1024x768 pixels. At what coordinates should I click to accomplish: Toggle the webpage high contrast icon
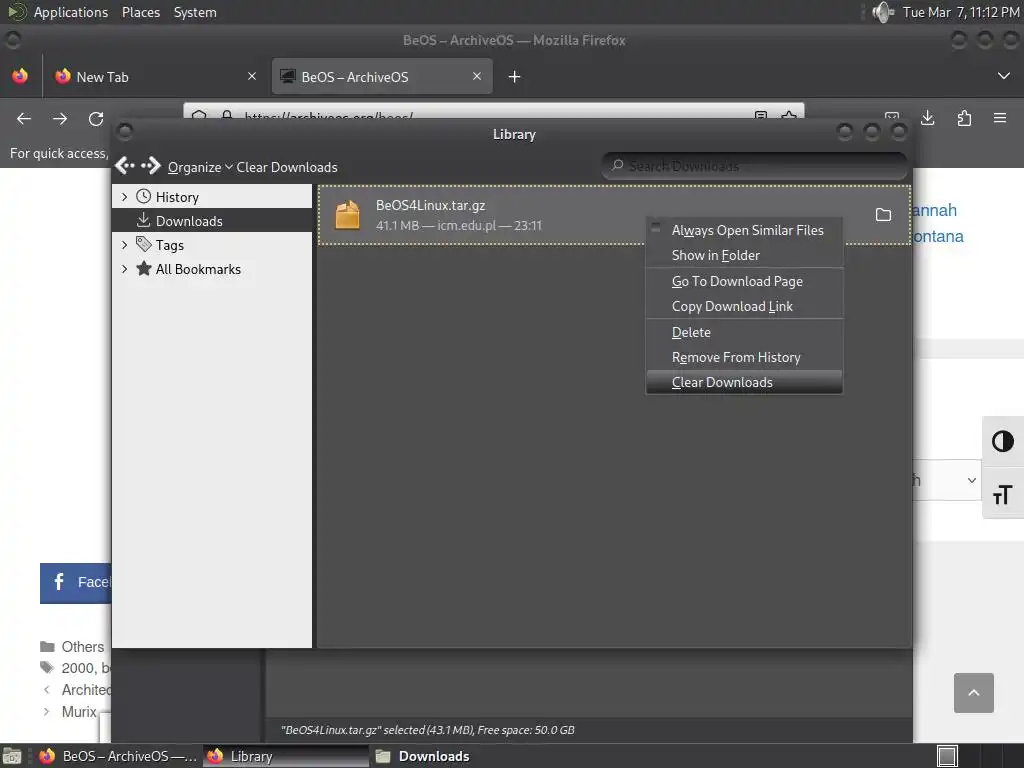coord(1002,441)
